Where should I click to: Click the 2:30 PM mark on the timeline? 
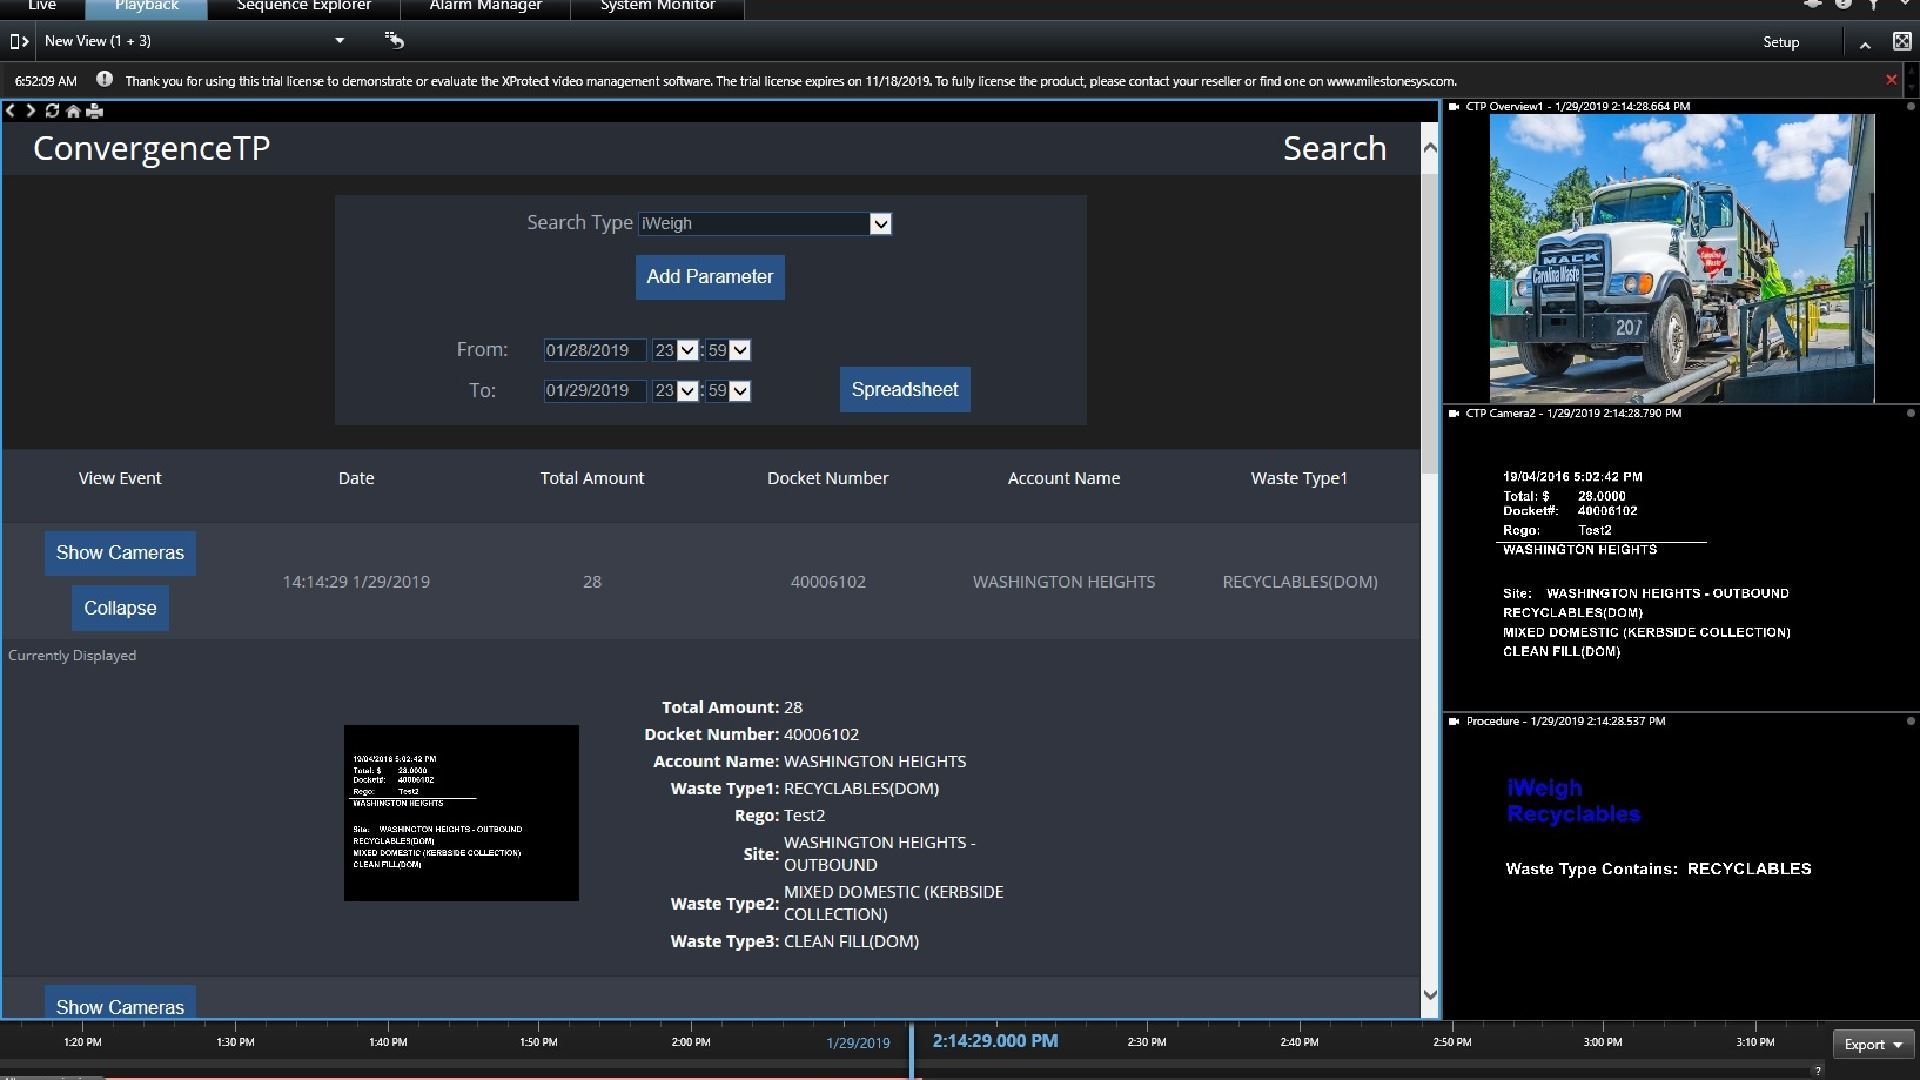click(1146, 1042)
